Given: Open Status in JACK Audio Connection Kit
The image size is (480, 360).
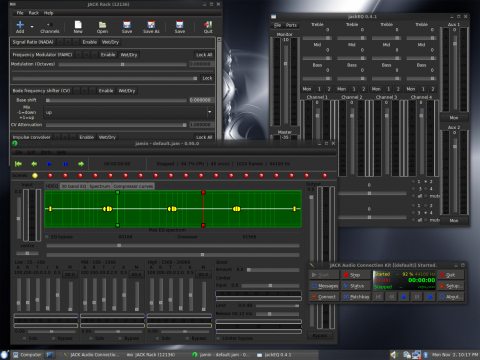Looking at the screenshot, I should (x=356, y=286).
